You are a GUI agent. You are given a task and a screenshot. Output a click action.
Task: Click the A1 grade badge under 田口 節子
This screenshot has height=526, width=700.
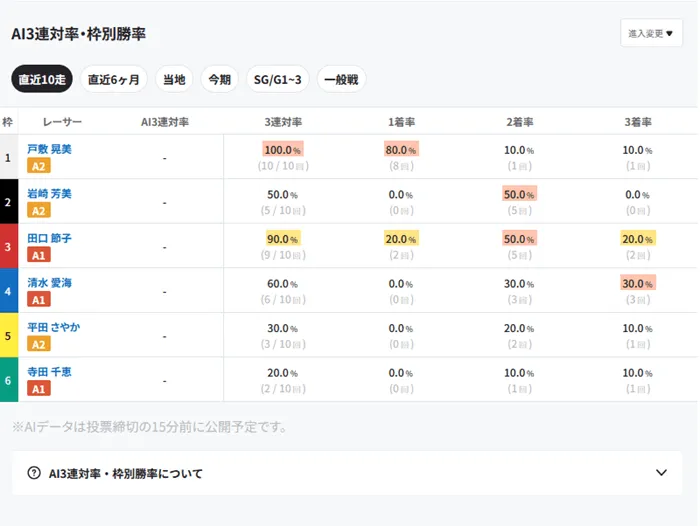[38, 255]
